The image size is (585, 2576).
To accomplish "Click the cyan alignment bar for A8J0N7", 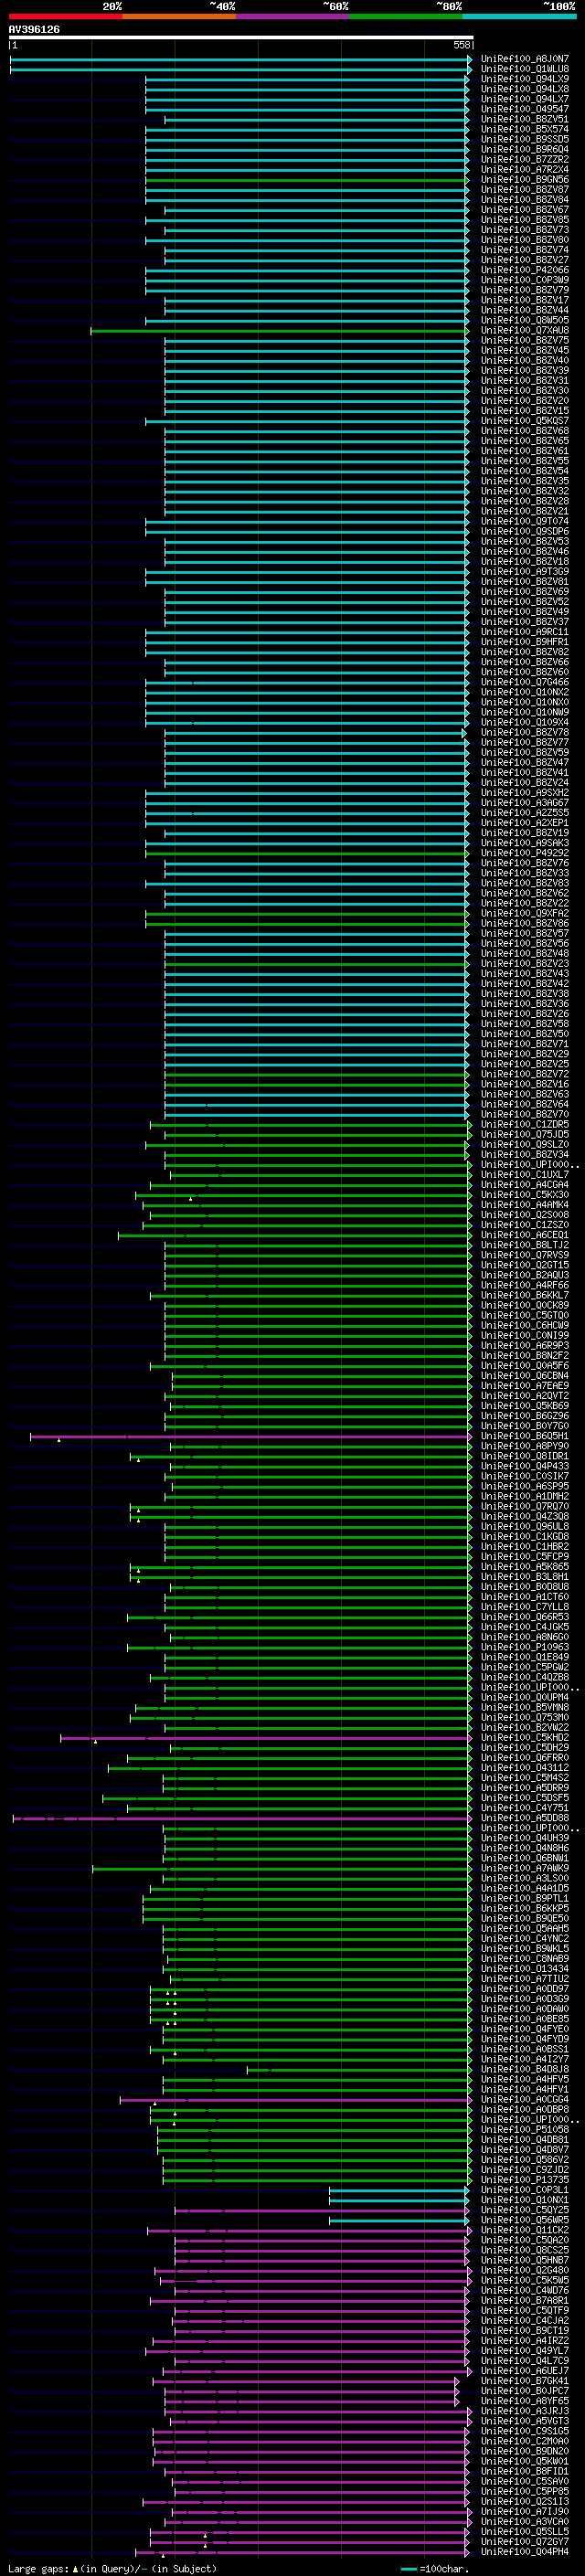I will point(240,59).
